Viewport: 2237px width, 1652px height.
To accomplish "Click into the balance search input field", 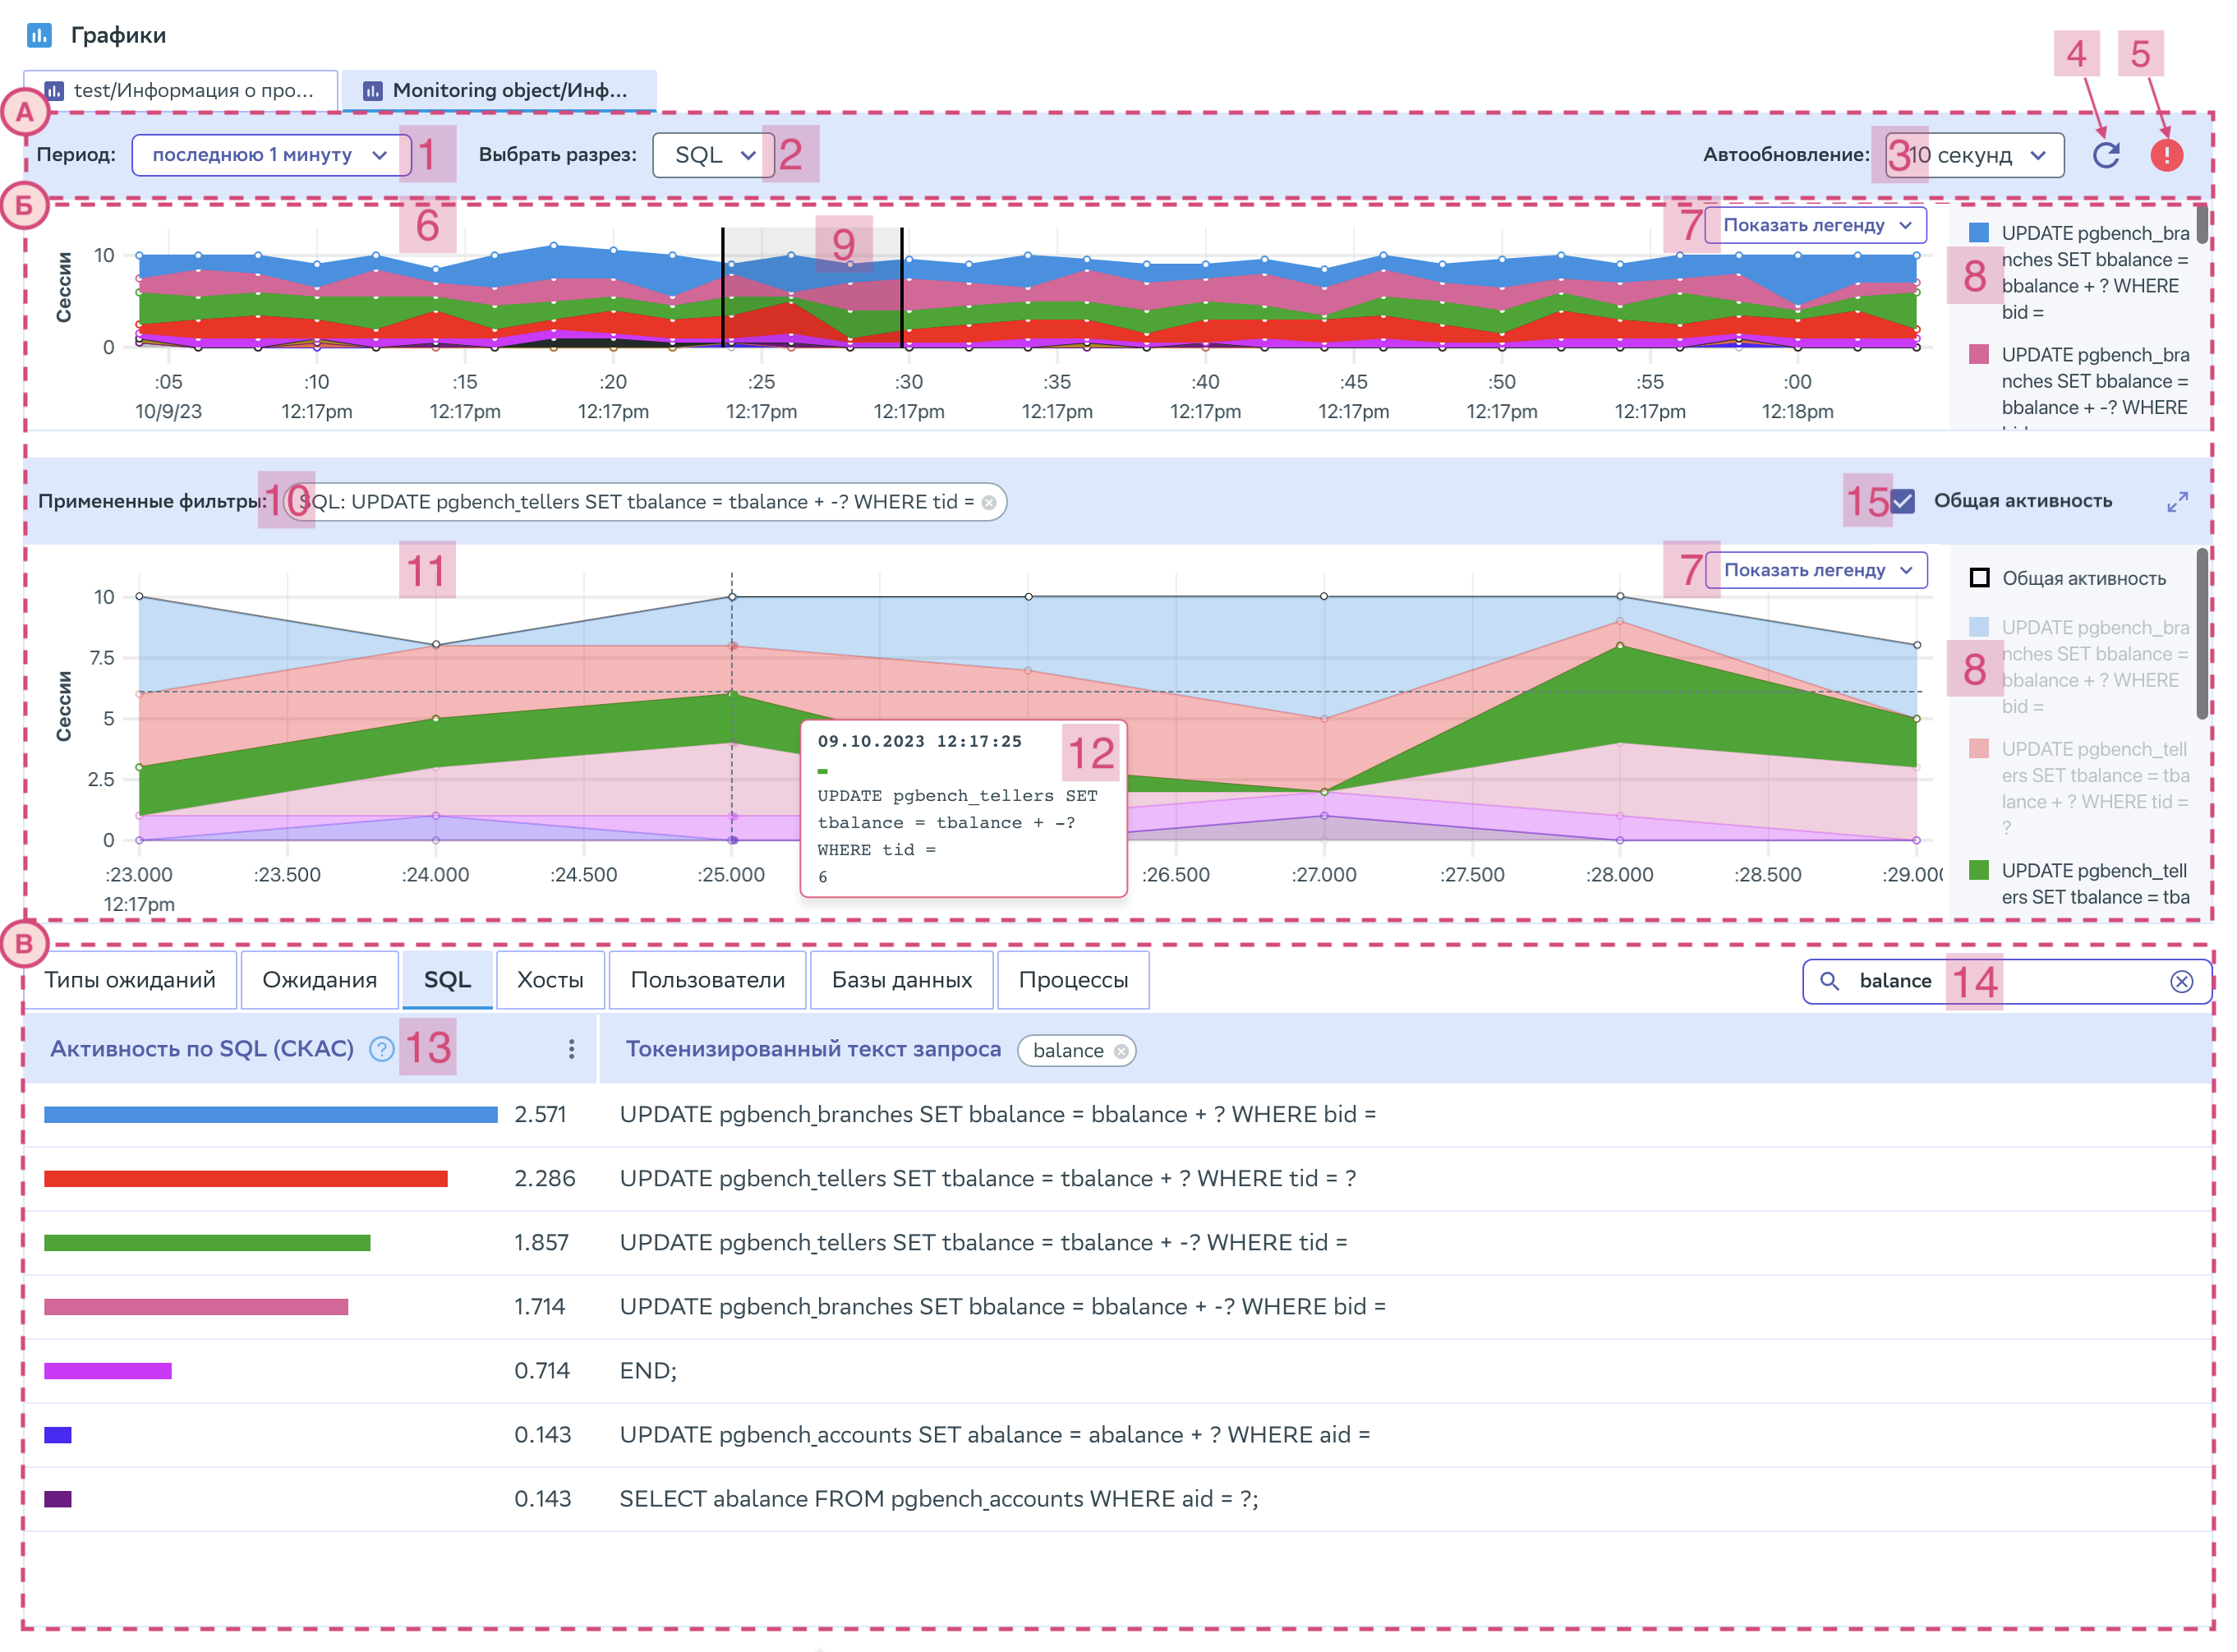I will [2060, 981].
